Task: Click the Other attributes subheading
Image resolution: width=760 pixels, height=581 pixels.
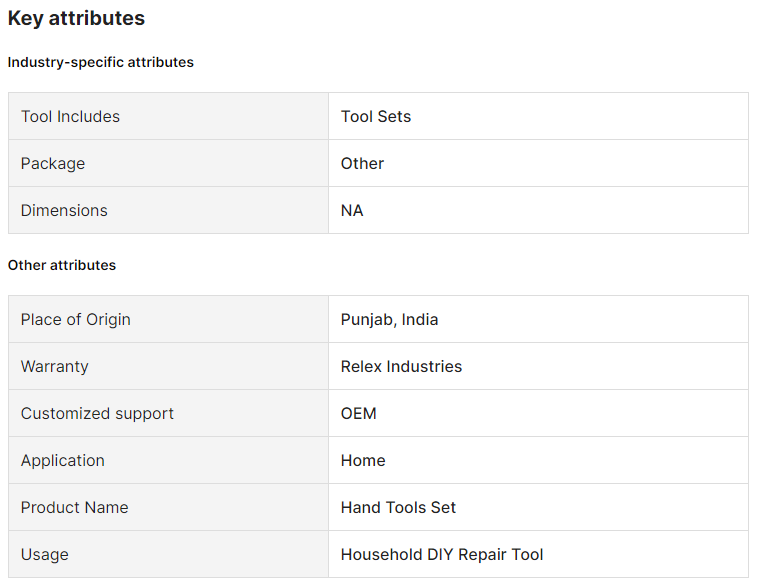Action: coord(62,265)
